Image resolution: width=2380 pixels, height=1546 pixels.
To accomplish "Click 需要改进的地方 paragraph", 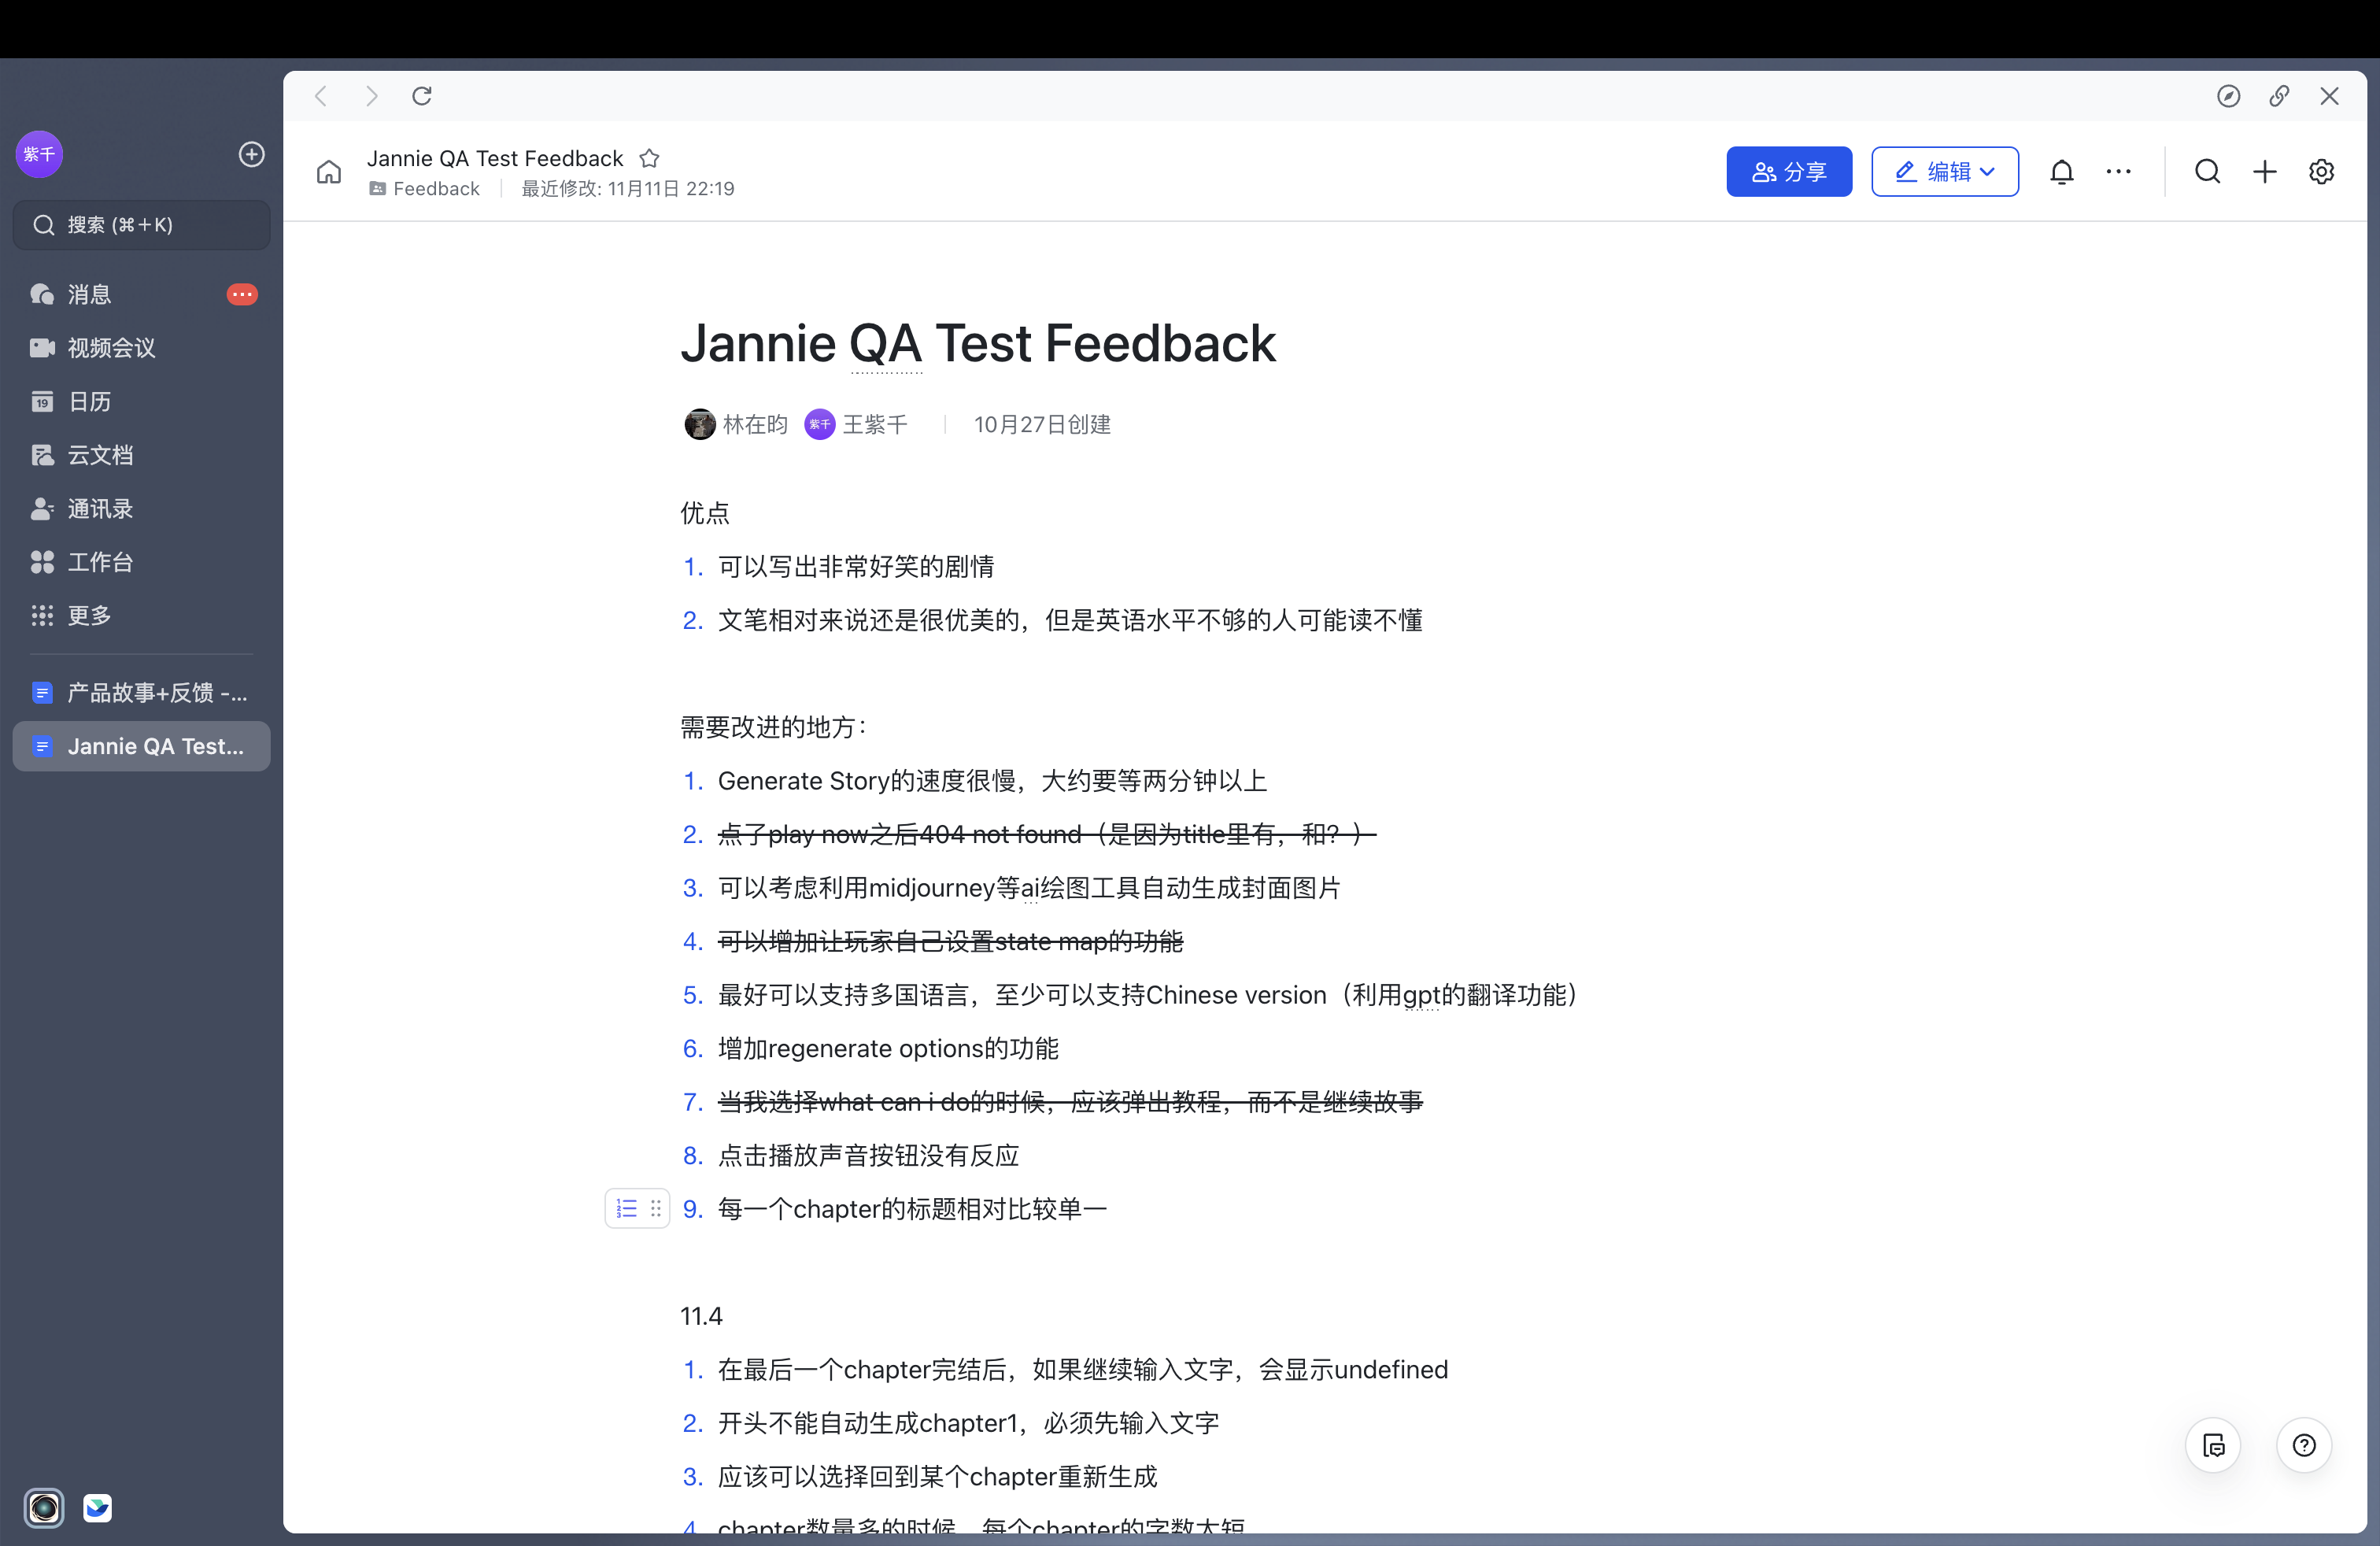I will (x=773, y=727).
